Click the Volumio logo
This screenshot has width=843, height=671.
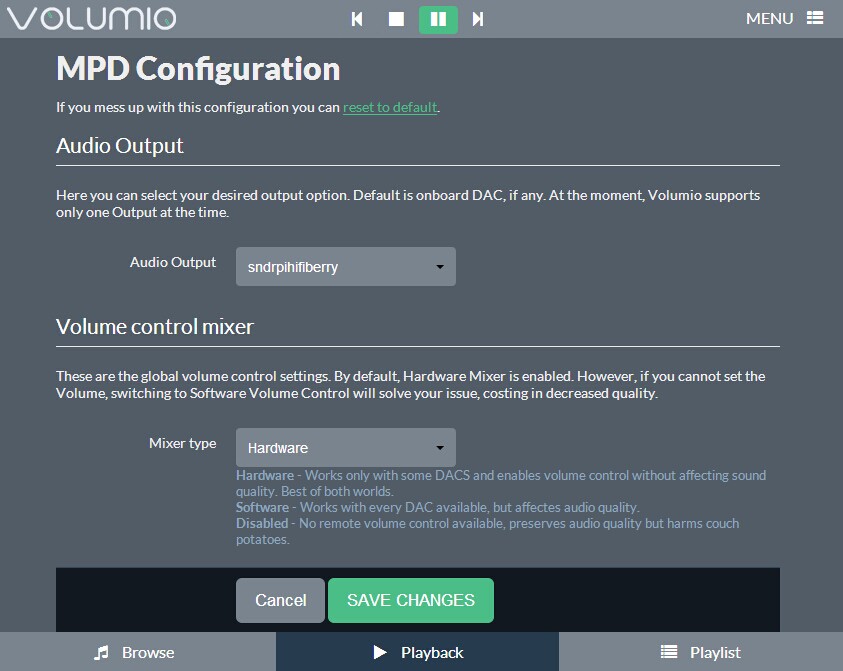(91, 18)
